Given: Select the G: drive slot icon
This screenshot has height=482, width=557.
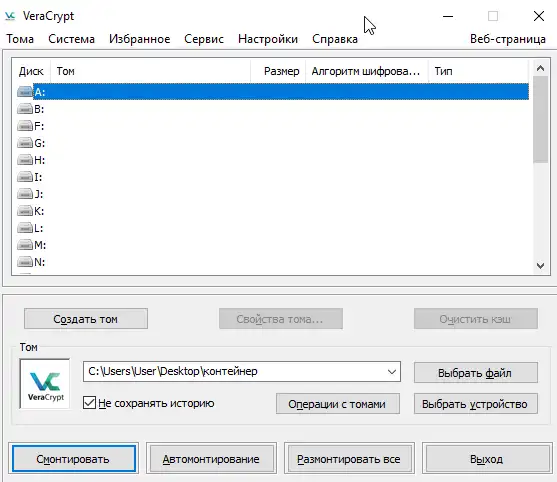Looking at the screenshot, I should [x=25, y=143].
